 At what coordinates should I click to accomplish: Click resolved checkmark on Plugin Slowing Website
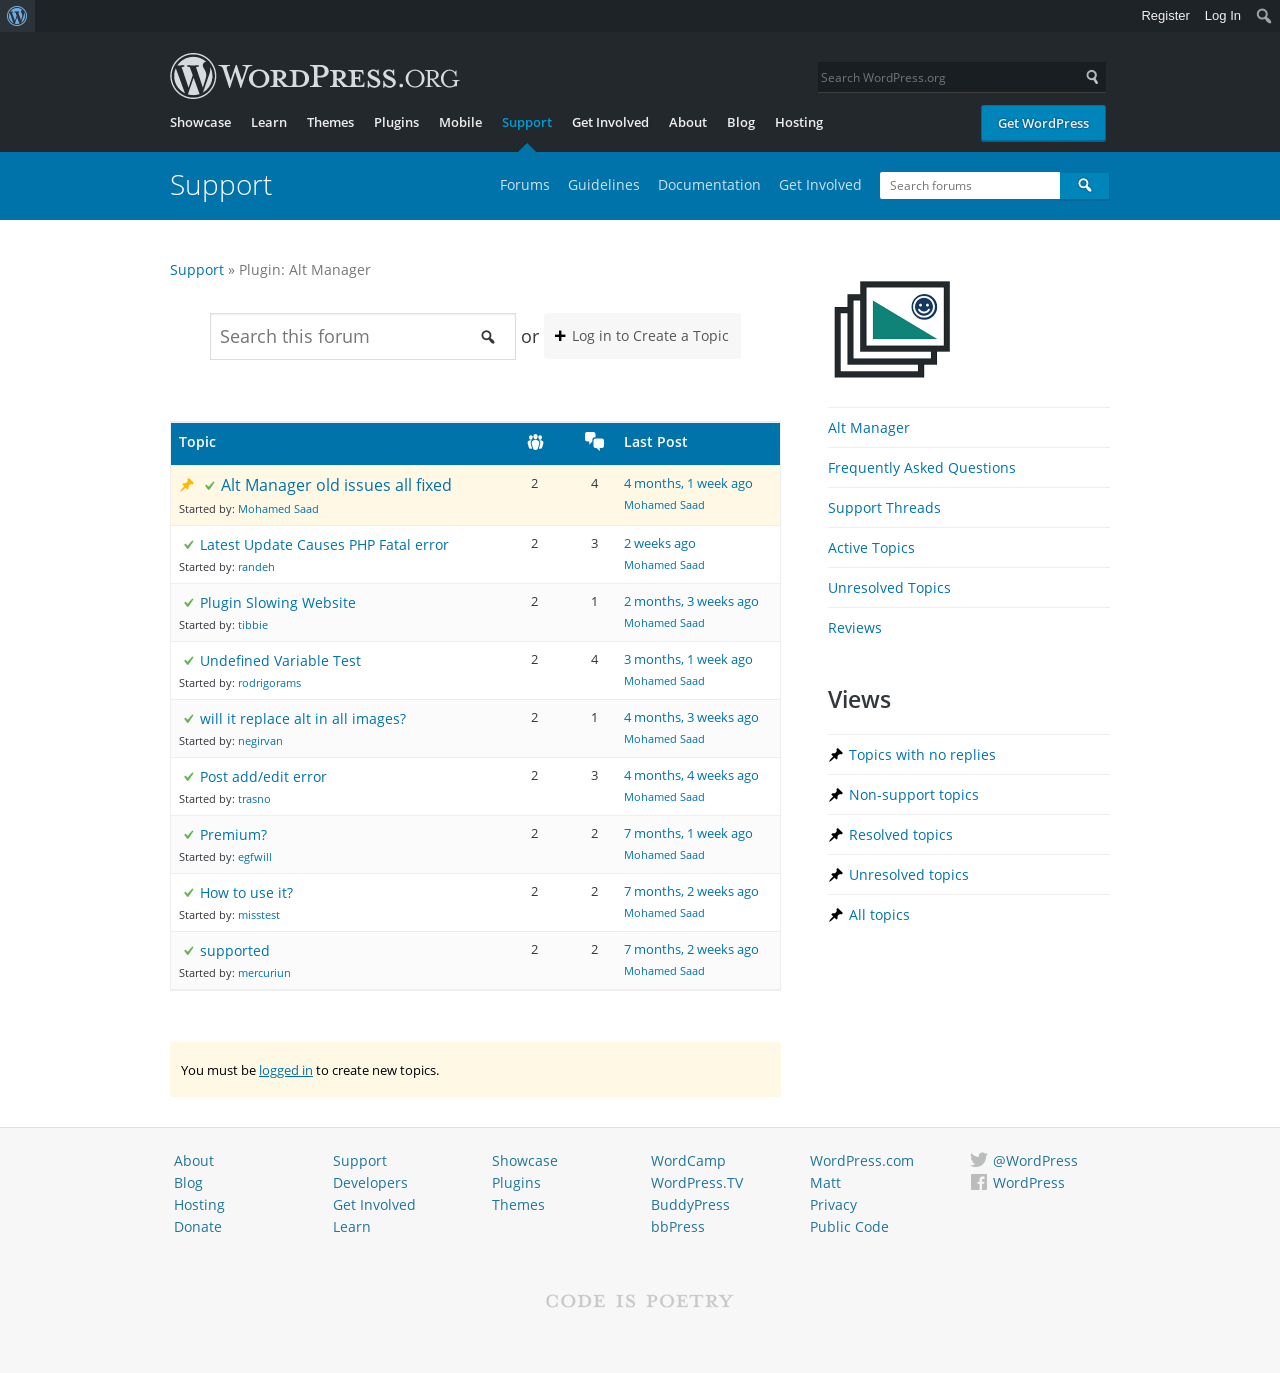coord(189,603)
